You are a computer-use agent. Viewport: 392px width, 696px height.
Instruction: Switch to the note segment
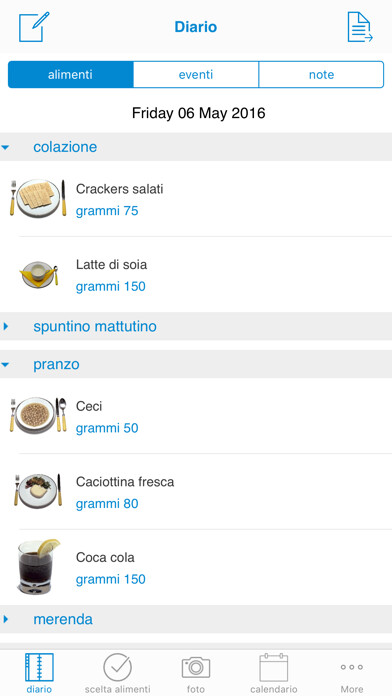coord(321,75)
